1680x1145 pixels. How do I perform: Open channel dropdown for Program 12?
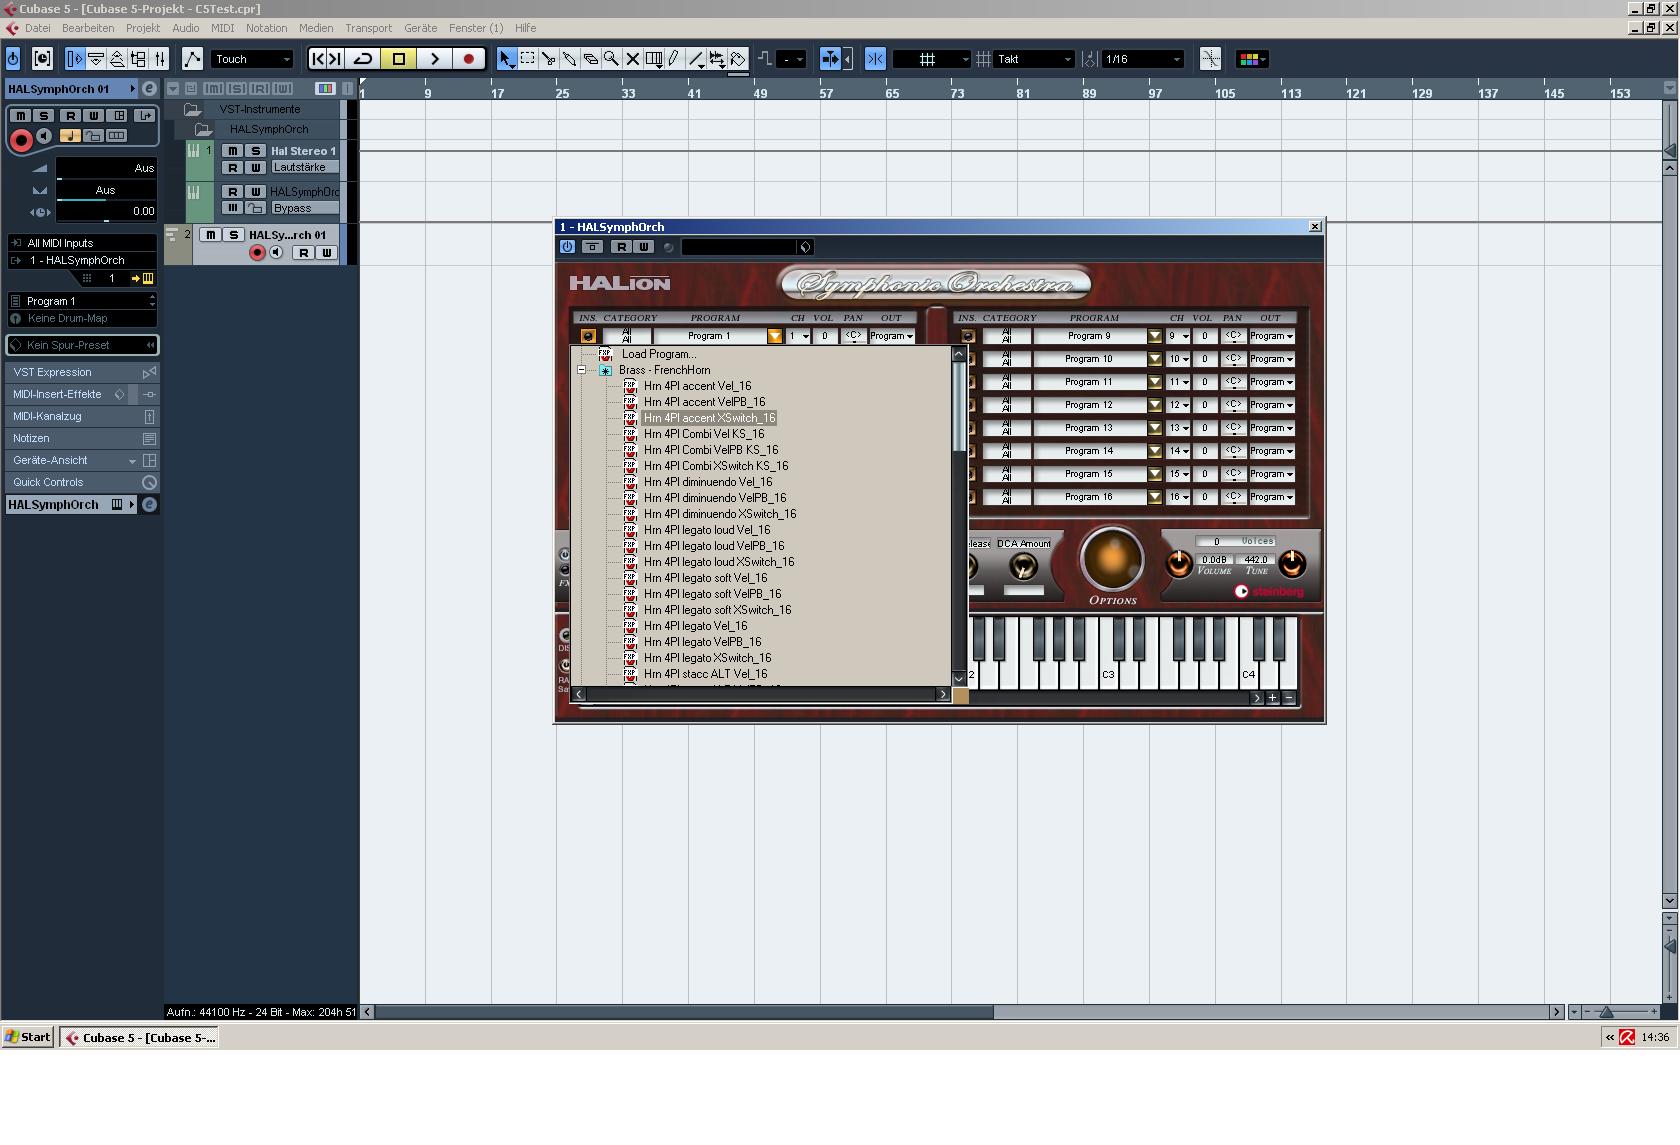pos(1178,405)
